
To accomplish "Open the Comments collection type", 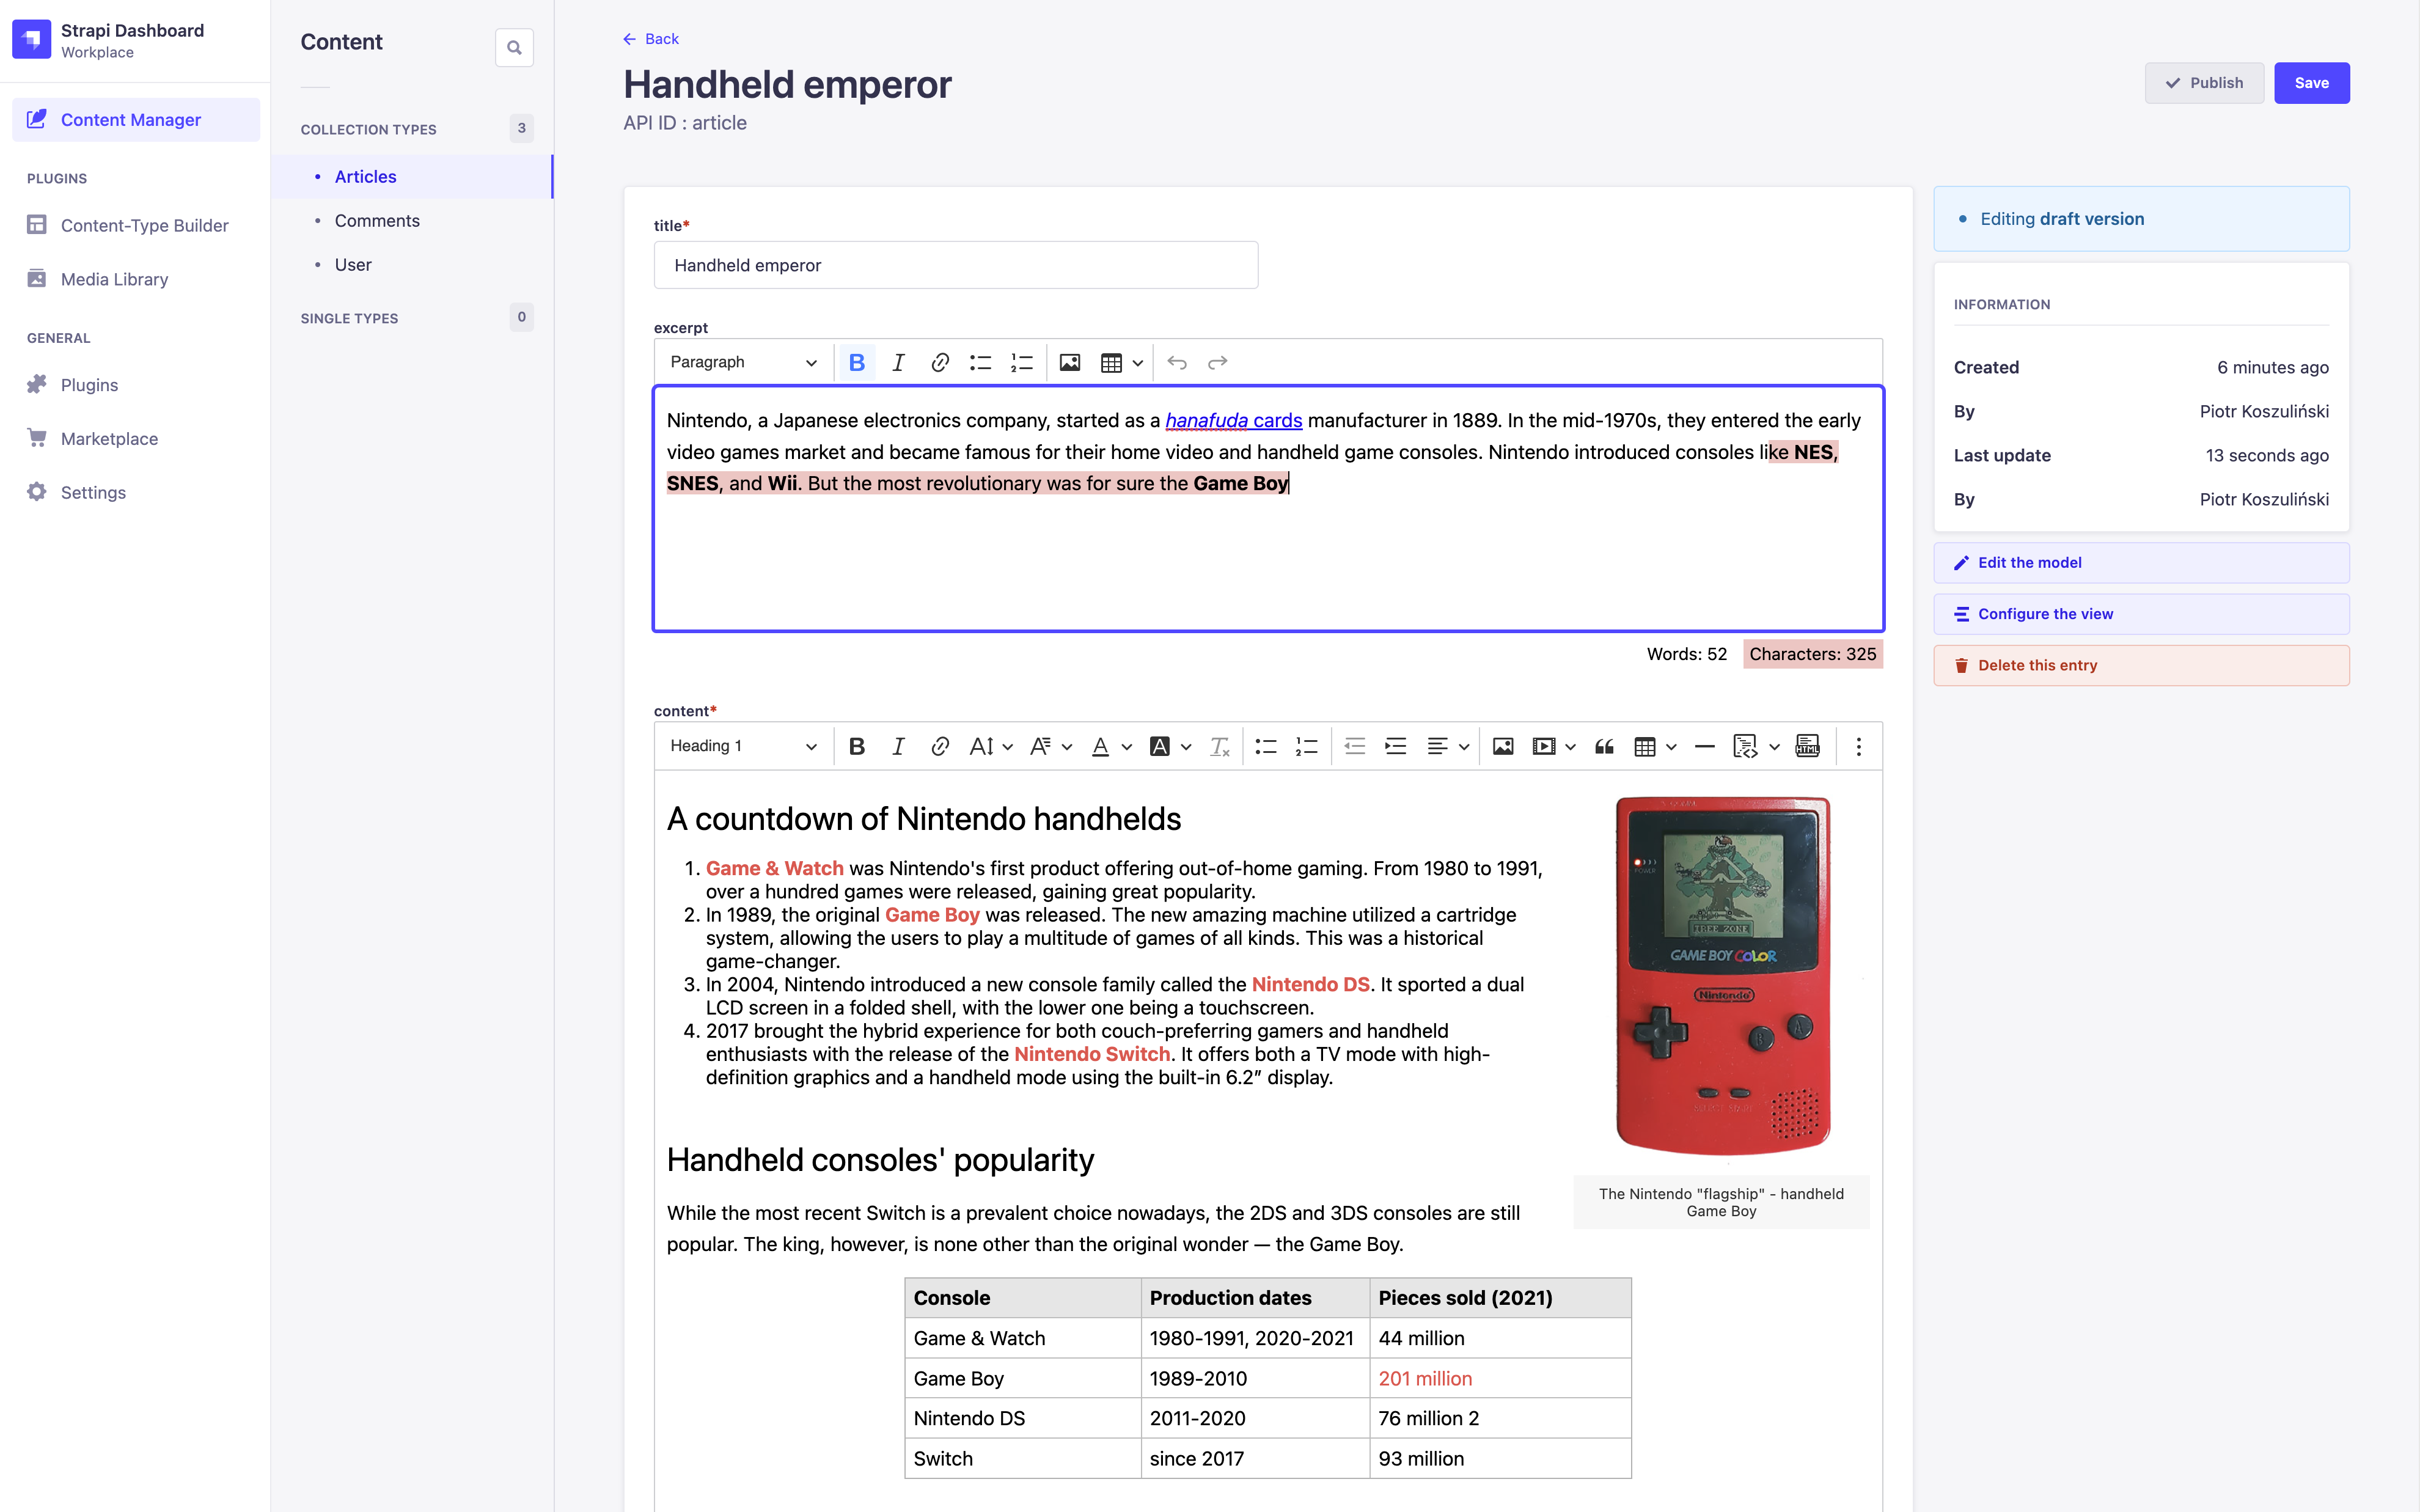I will 378,219.
